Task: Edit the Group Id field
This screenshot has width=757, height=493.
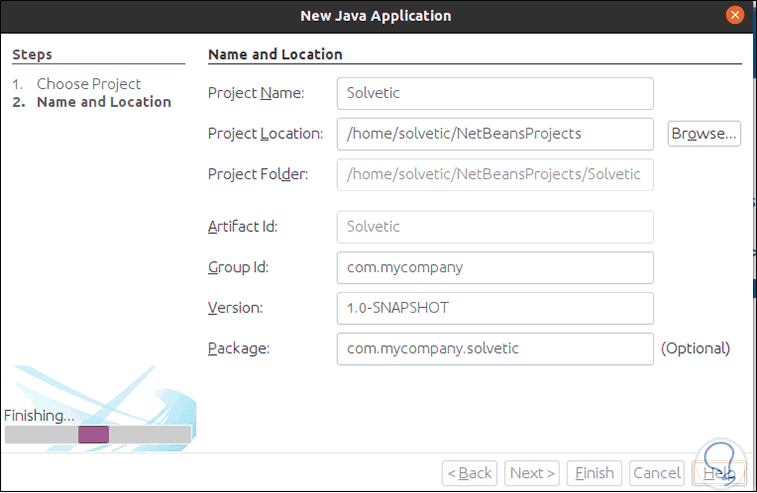Action: 495,268
